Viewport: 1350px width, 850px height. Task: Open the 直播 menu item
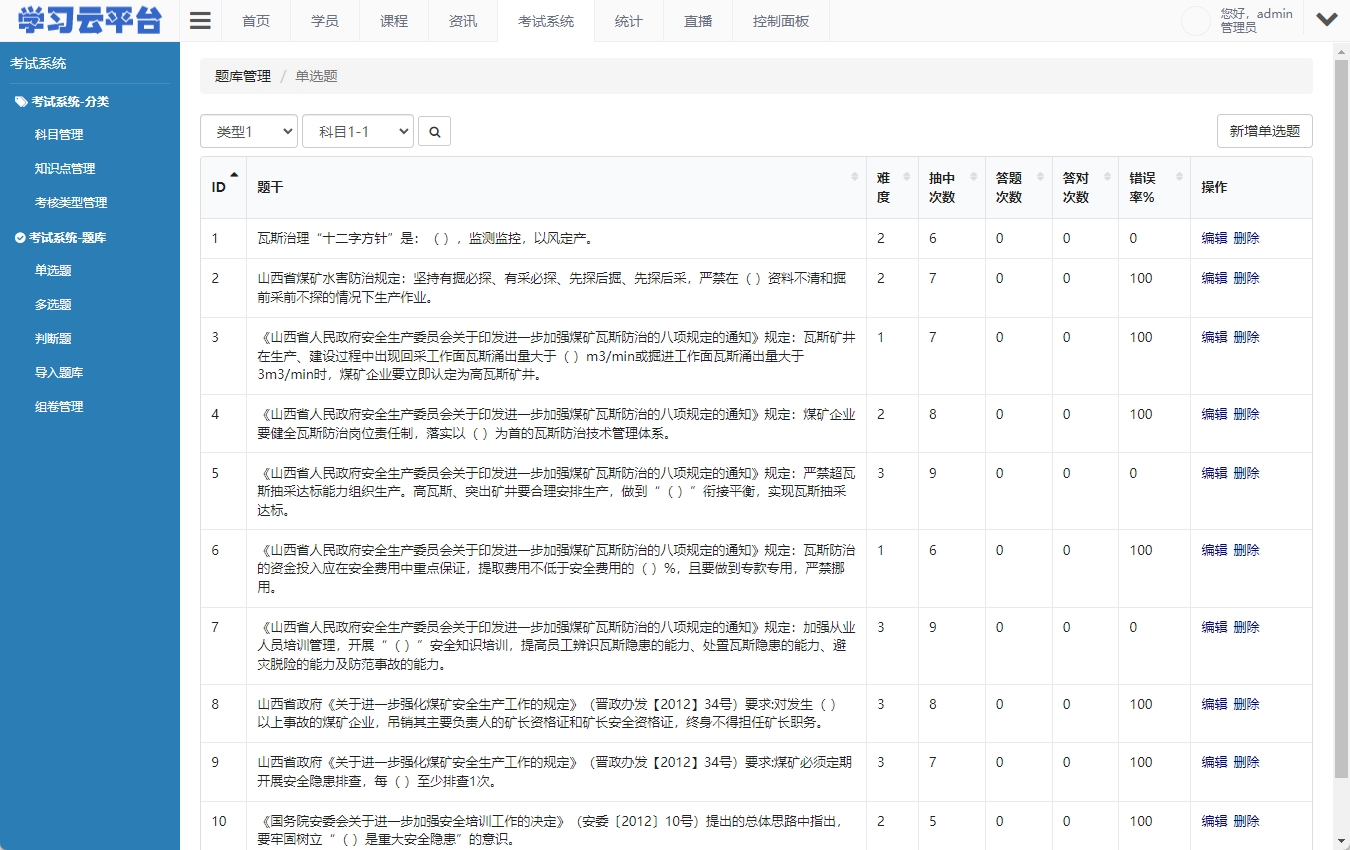pos(697,20)
